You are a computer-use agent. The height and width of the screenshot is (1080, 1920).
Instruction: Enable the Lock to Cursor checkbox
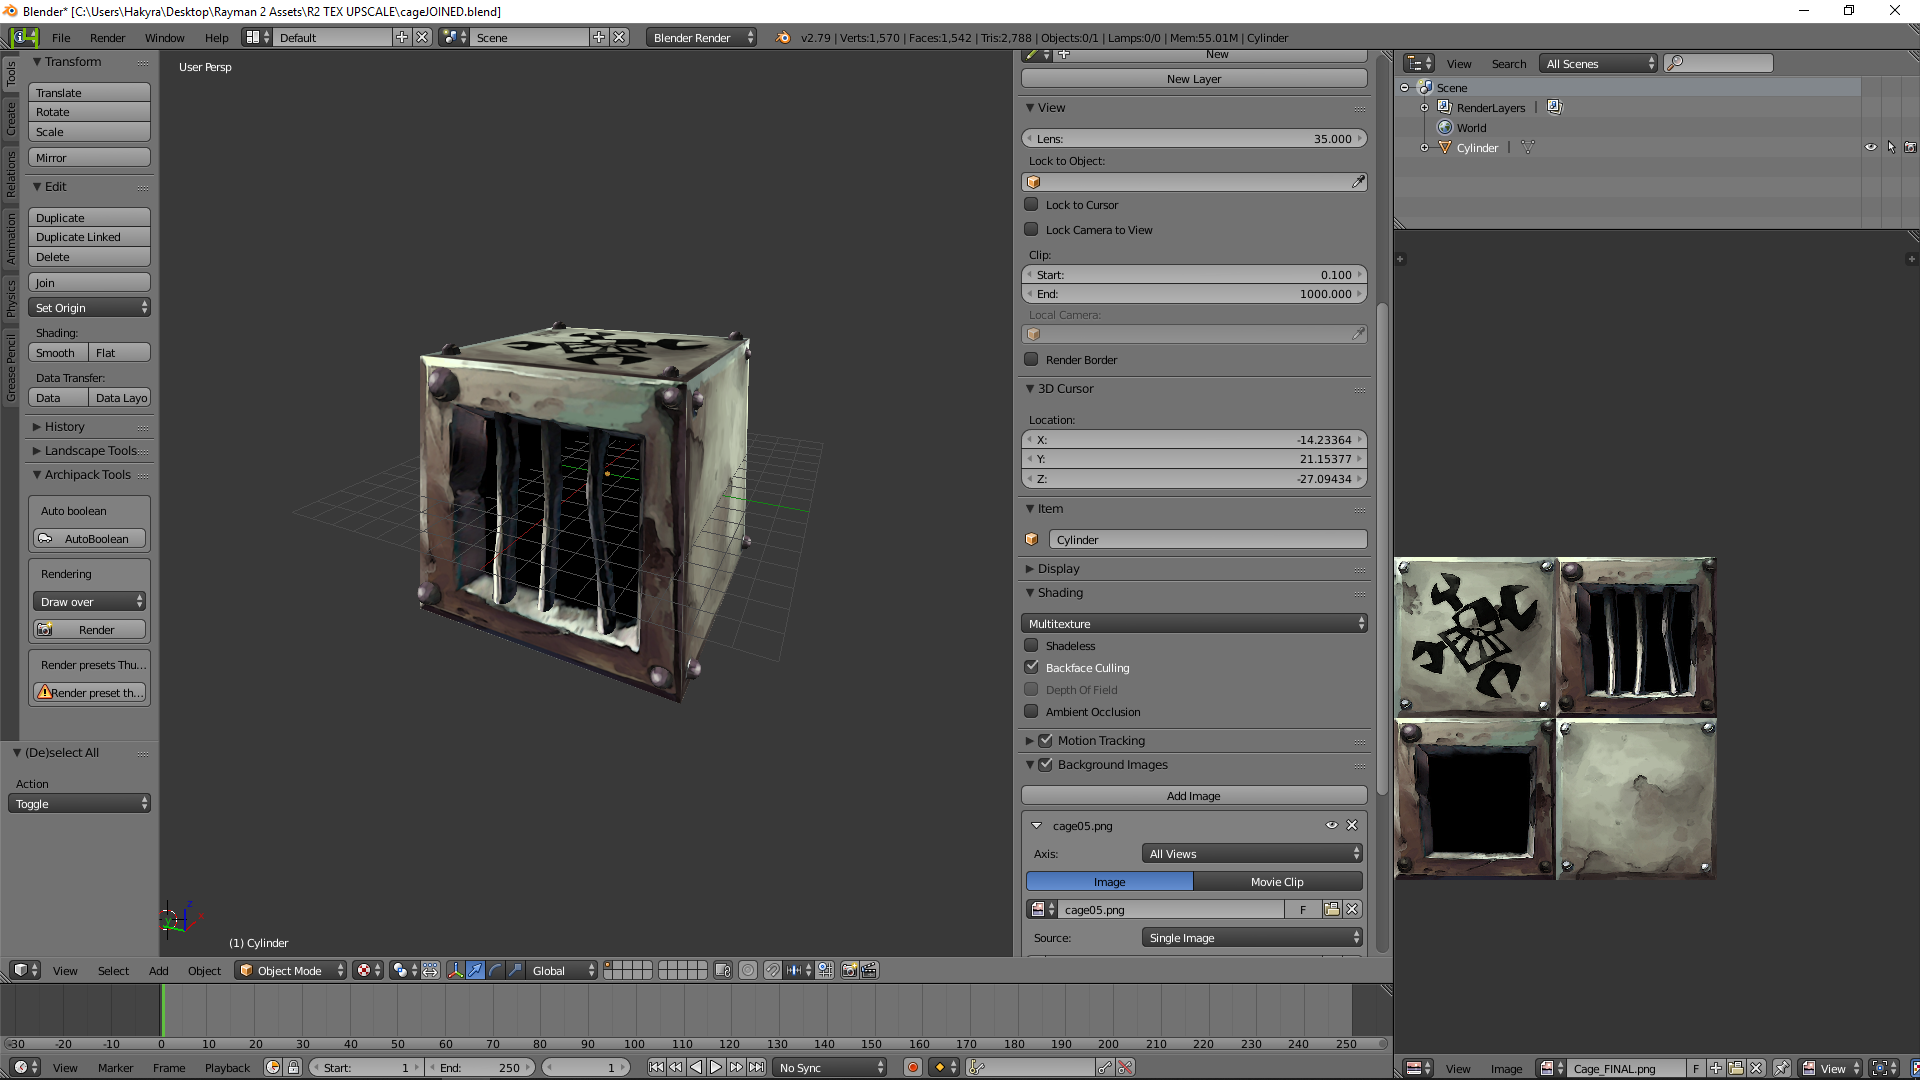pos(1031,205)
